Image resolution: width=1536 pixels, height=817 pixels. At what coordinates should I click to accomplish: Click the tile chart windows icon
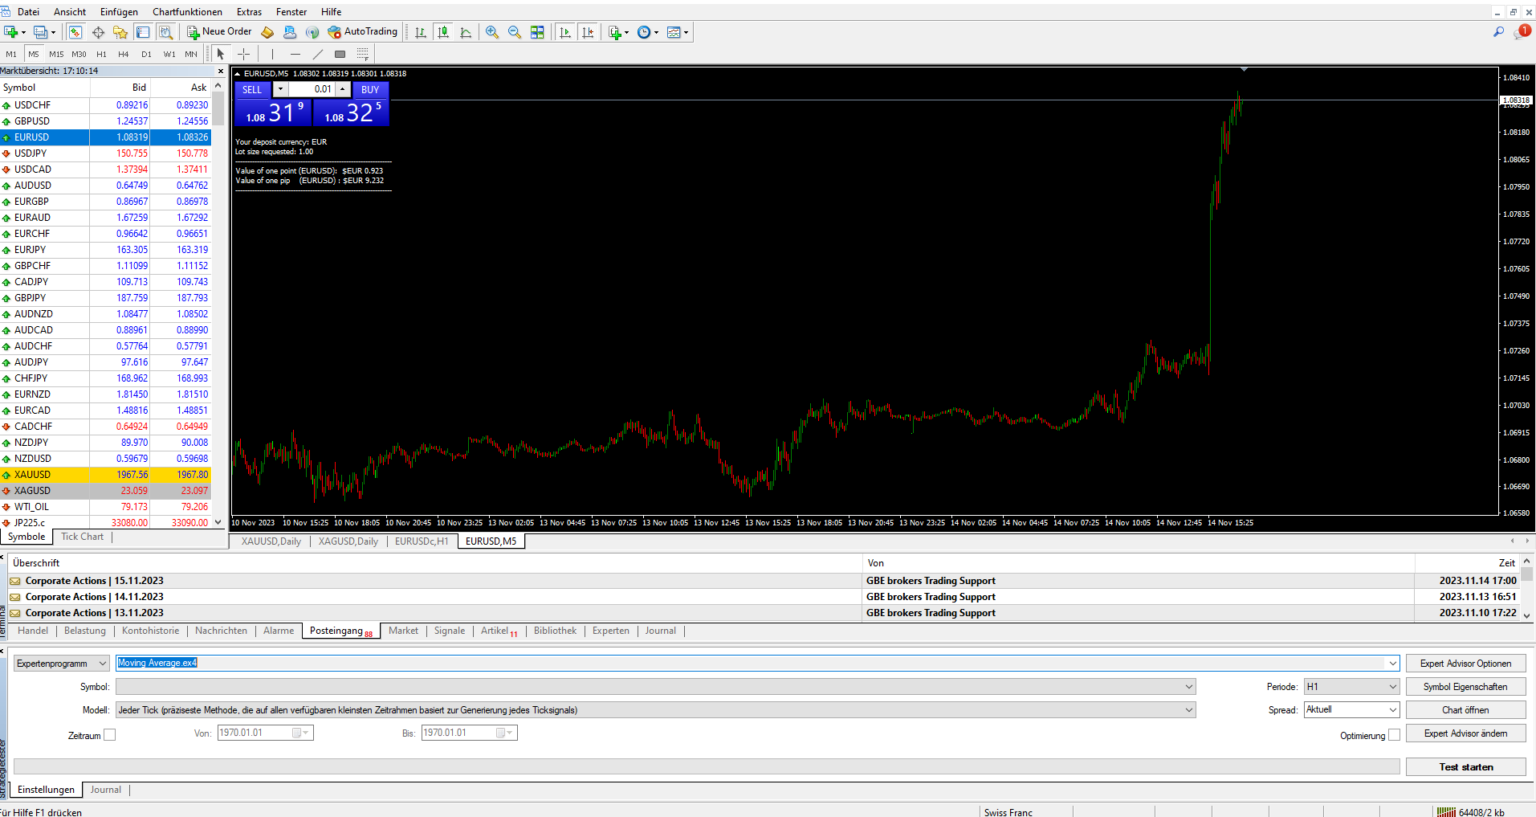(538, 32)
